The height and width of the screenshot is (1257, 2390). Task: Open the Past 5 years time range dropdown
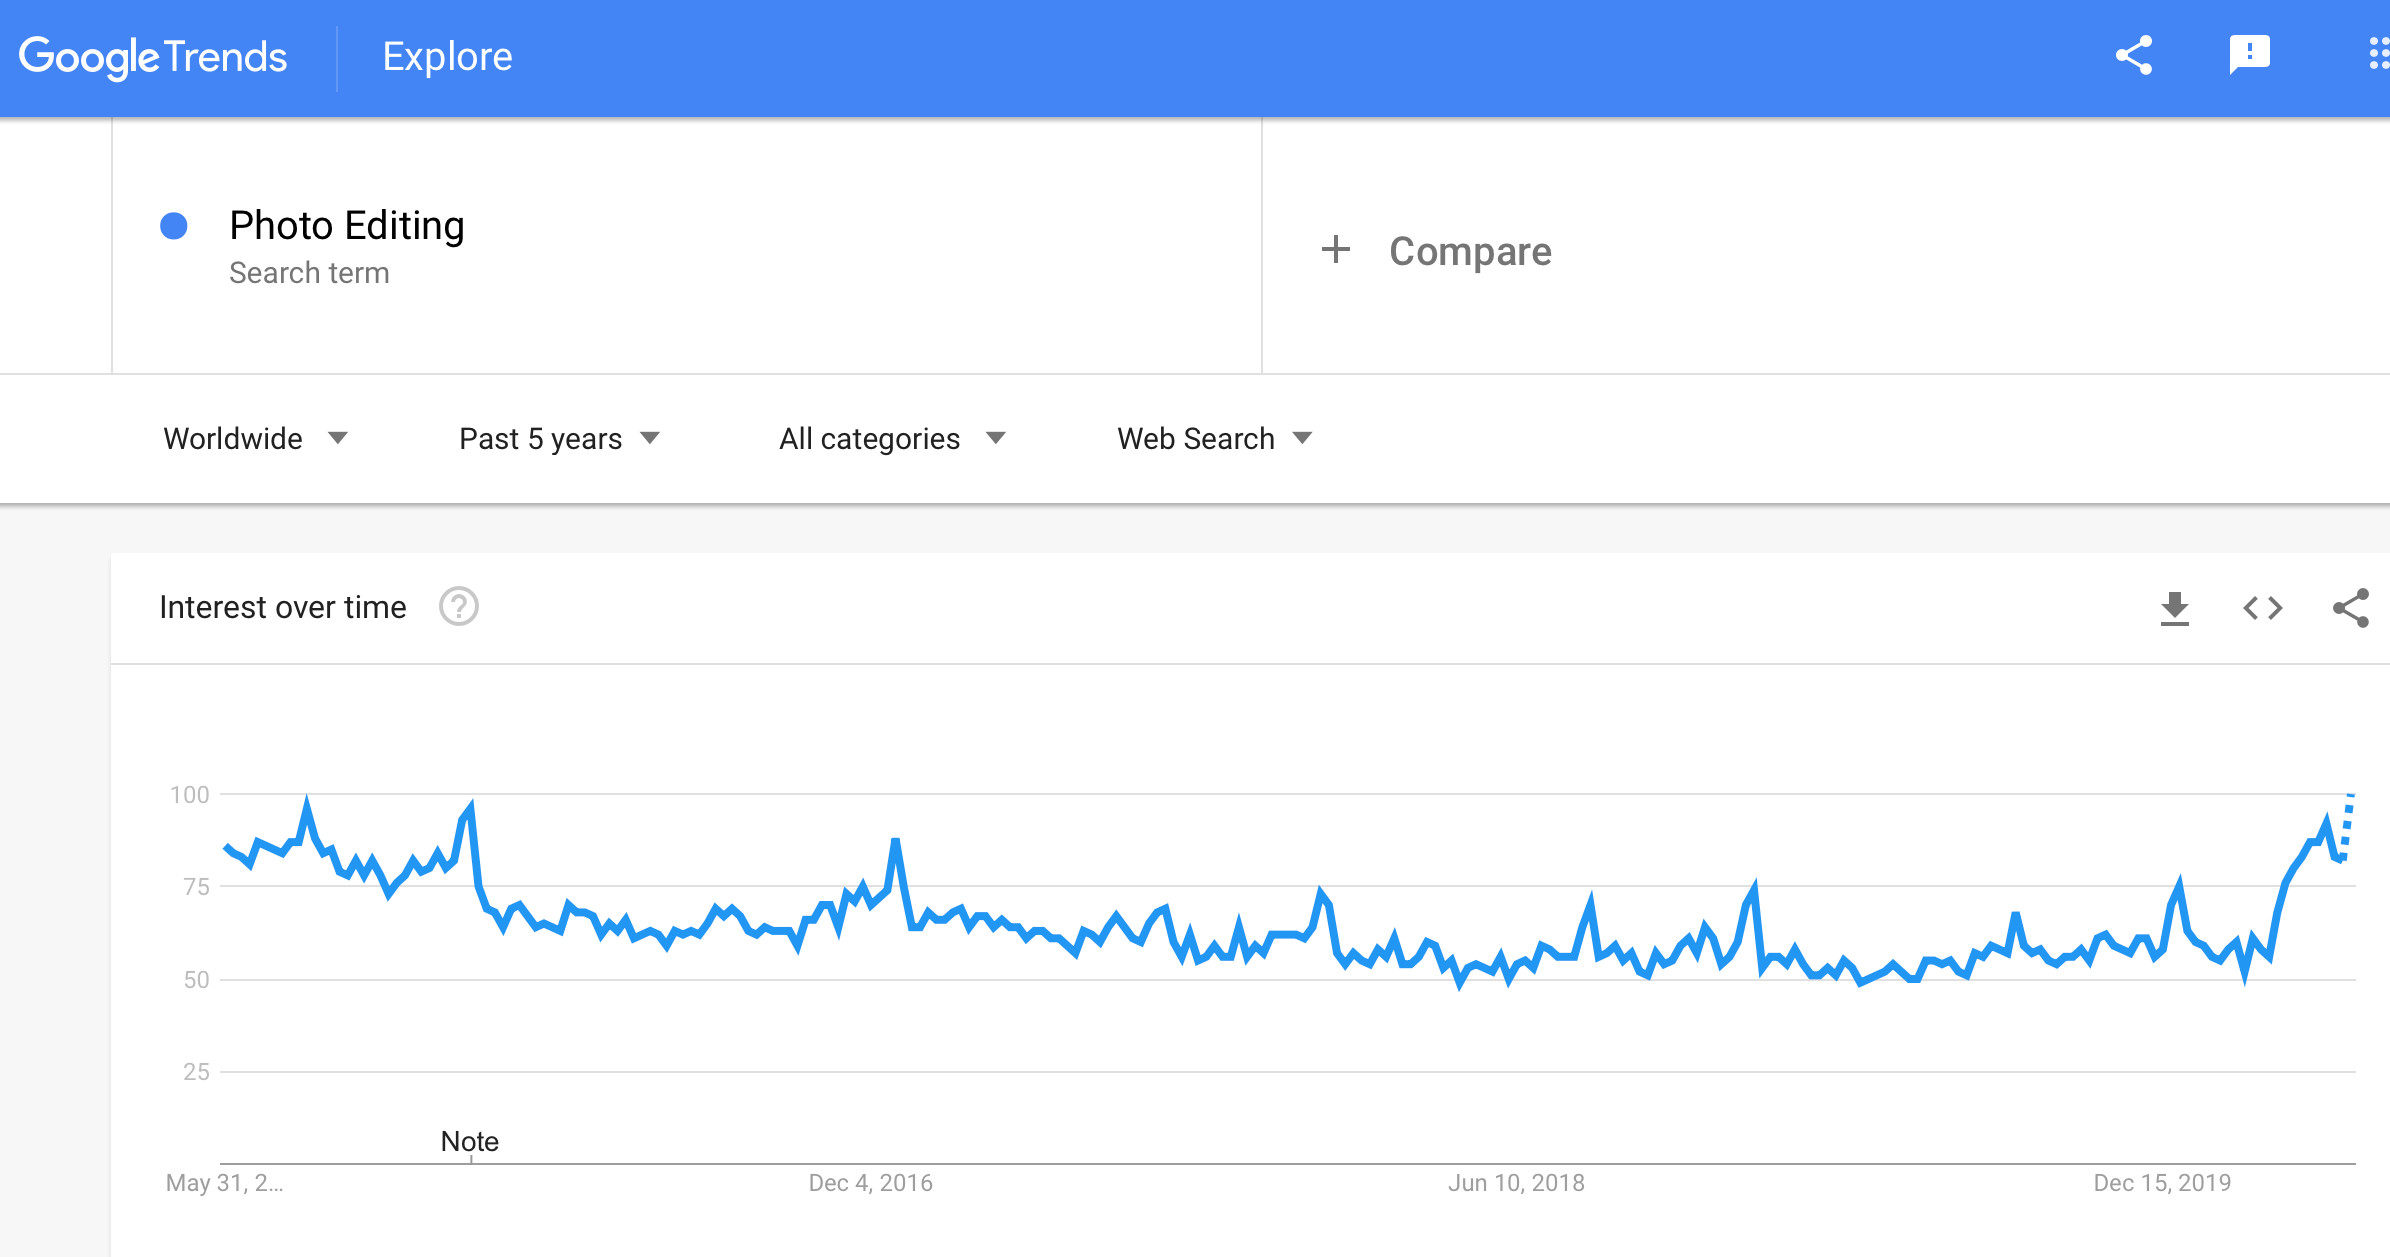point(559,439)
